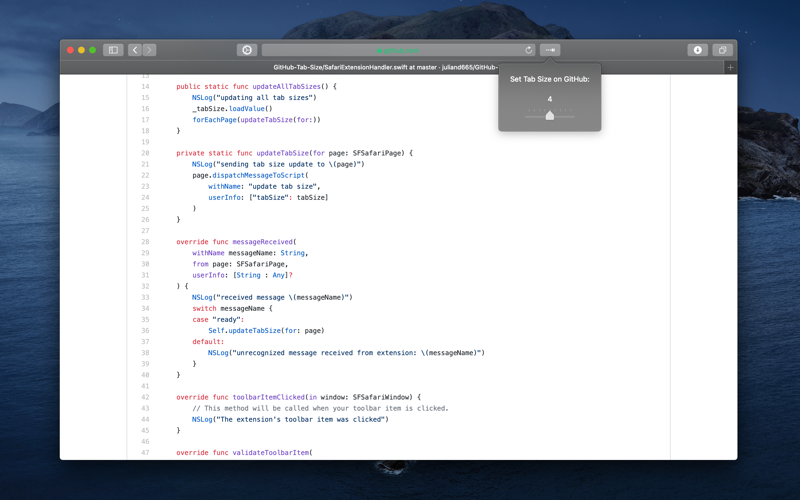Click the green fullscreen window button
The image size is (800, 500).
[x=92, y=50]
